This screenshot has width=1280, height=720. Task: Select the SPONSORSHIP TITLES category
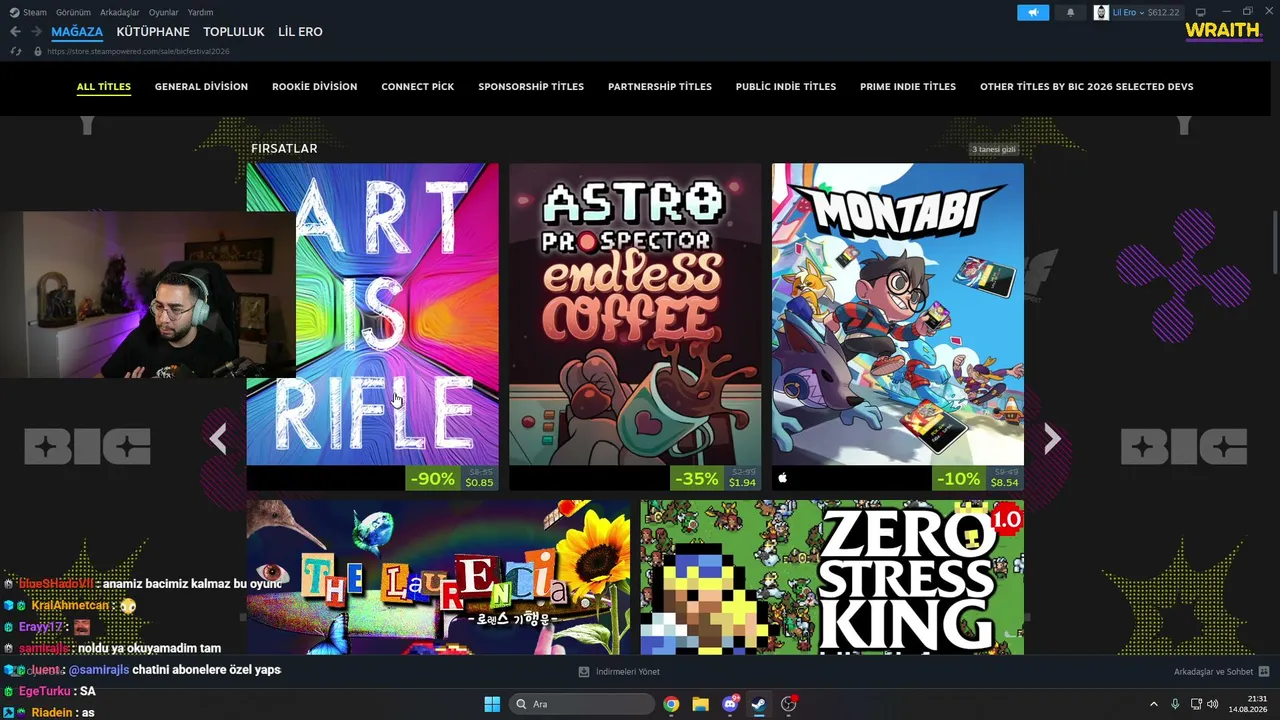[531, 87]
